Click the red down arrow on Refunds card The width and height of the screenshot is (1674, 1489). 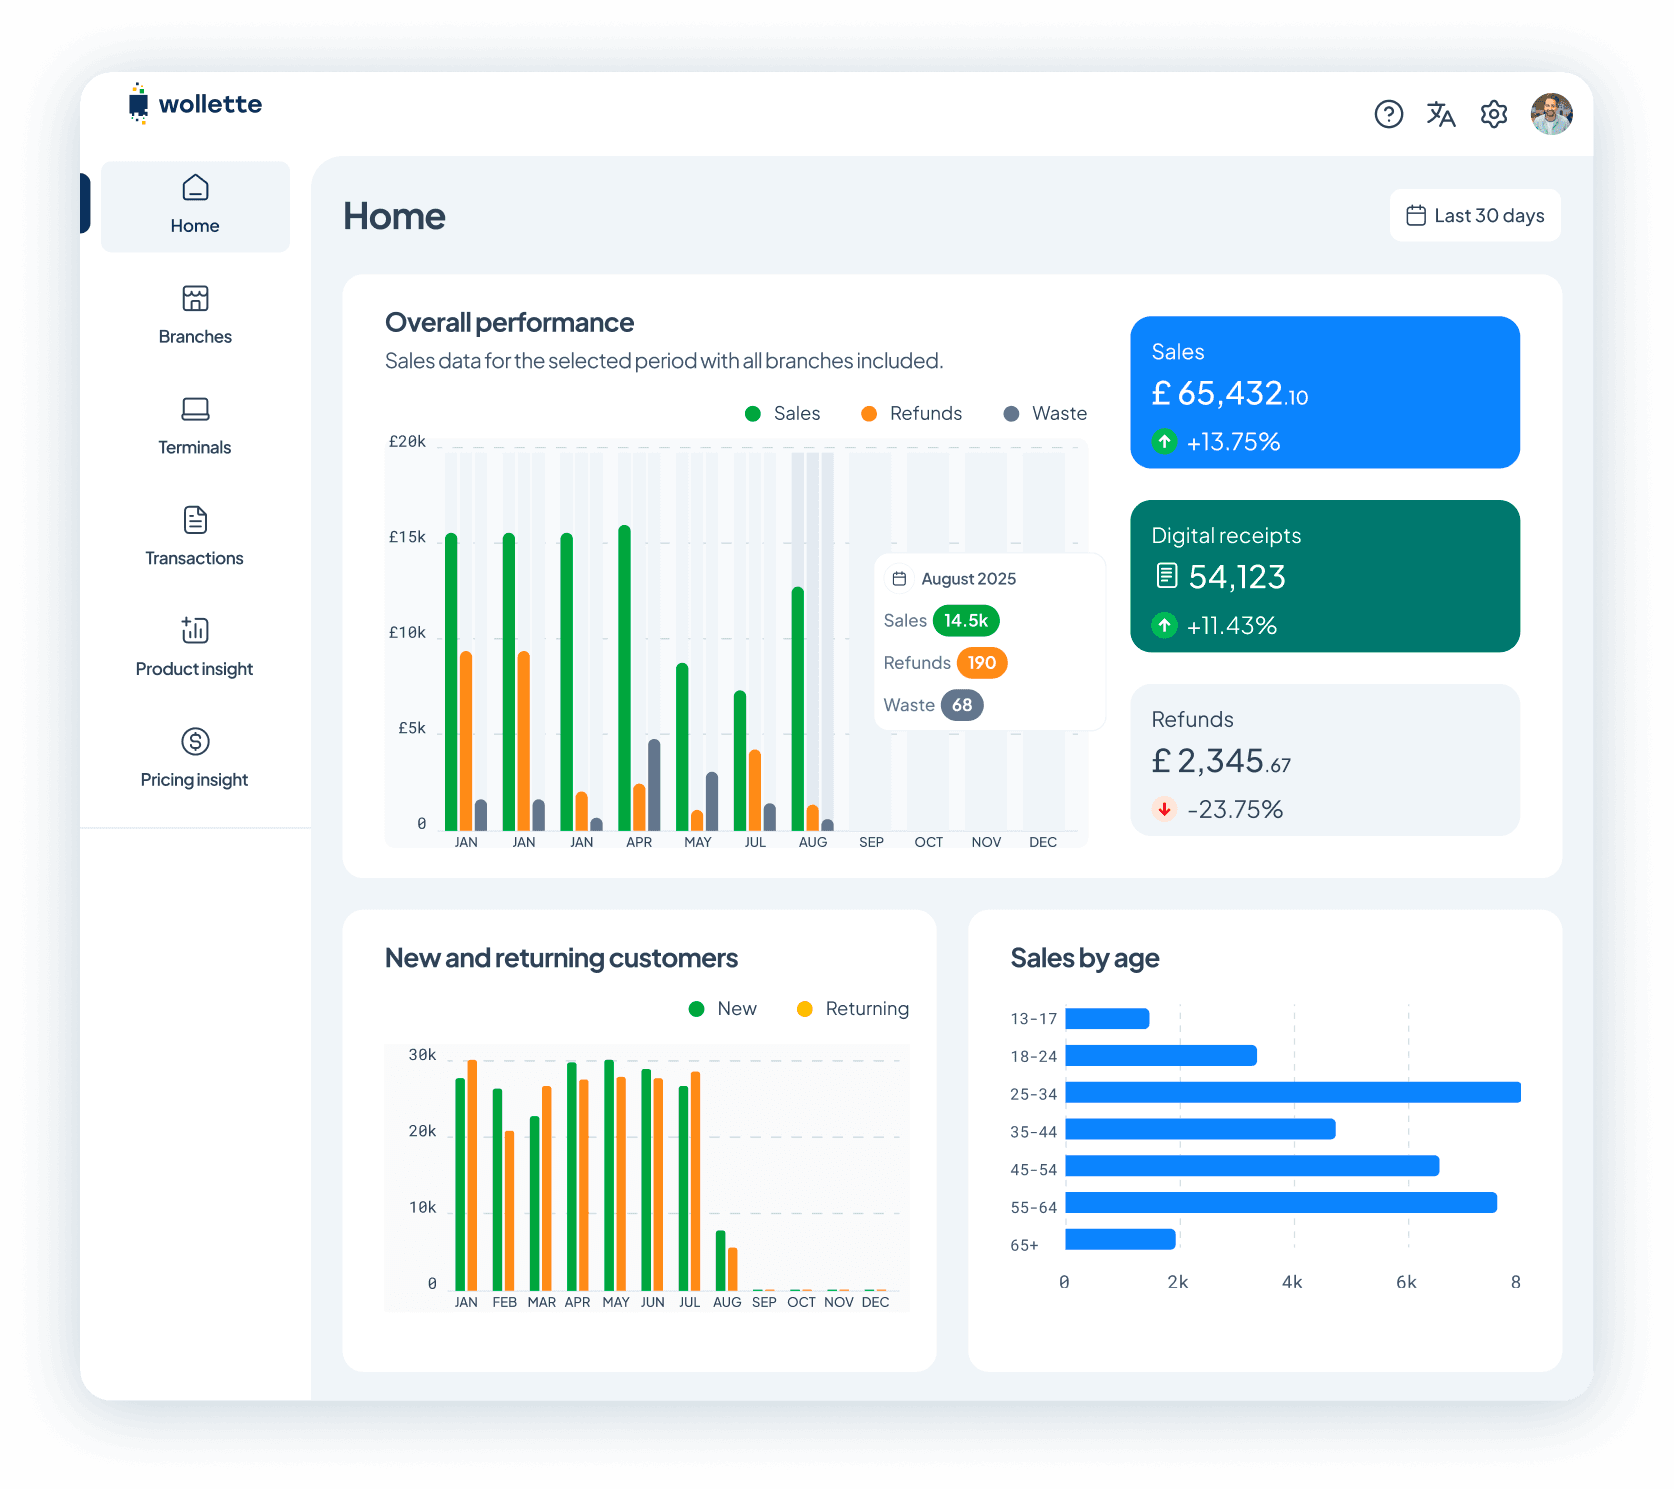[x=1164, y=809]
